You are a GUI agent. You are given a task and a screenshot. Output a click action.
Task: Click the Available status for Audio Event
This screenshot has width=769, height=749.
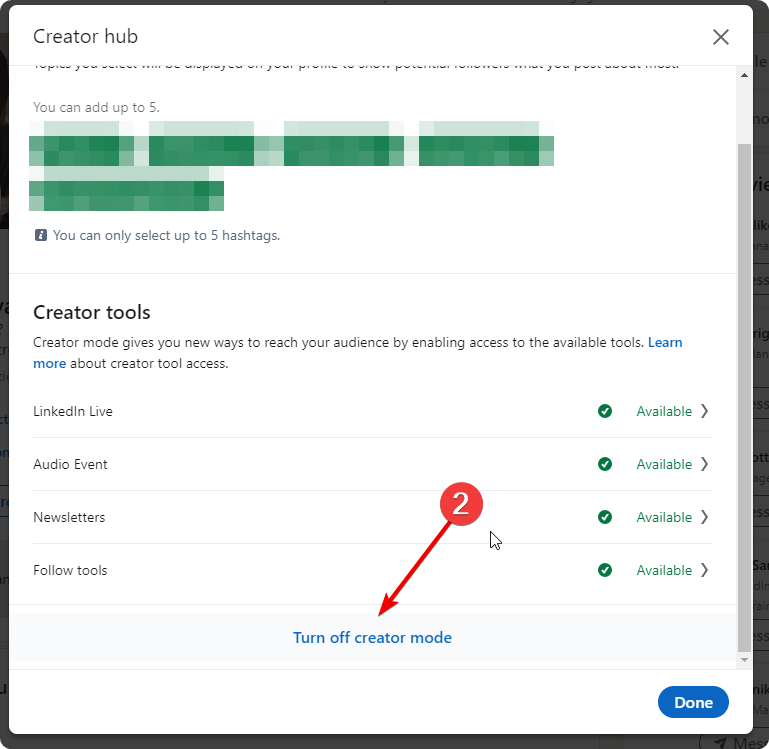[x=664, y=464]
